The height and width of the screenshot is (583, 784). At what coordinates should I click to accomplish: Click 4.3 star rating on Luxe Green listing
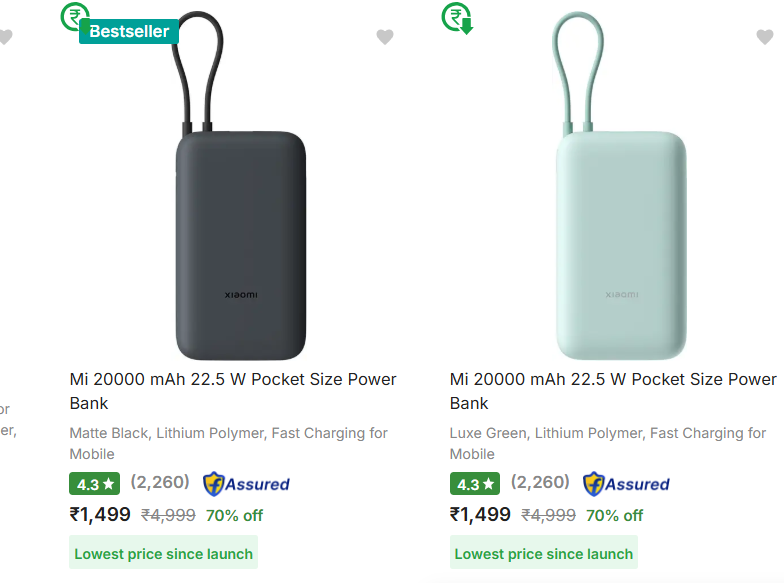(475, 484)
